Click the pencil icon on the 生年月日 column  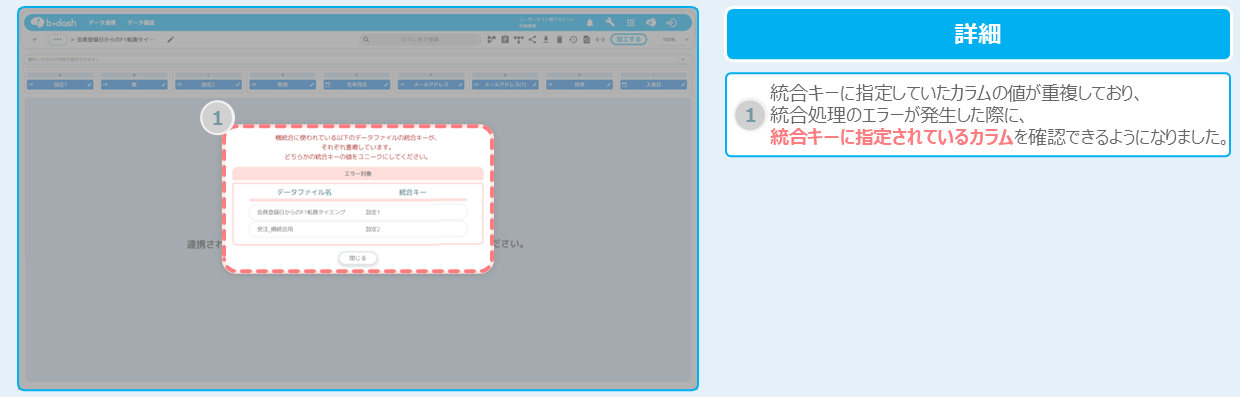[386, 84]
